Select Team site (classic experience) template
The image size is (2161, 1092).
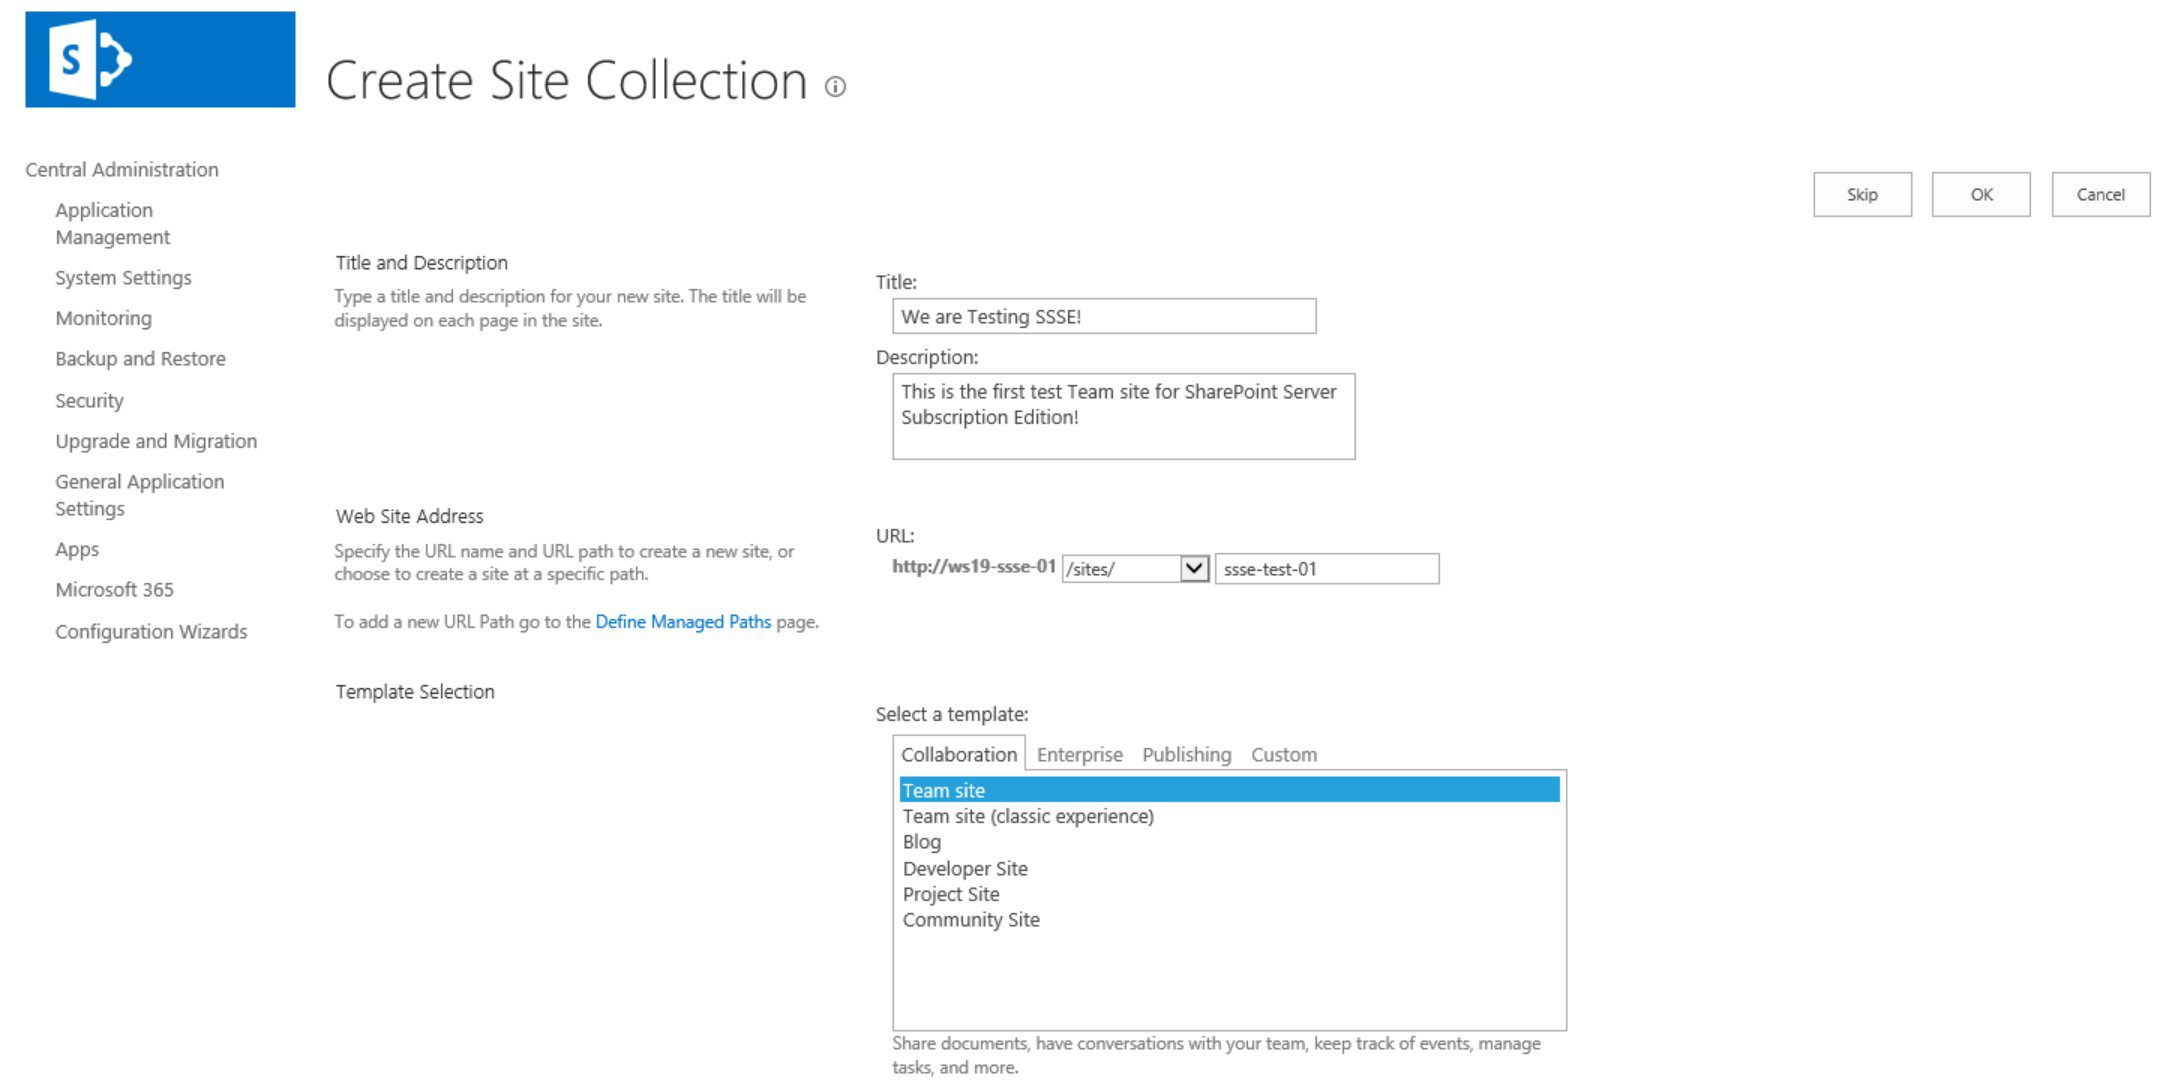(x=1229, y=817)
